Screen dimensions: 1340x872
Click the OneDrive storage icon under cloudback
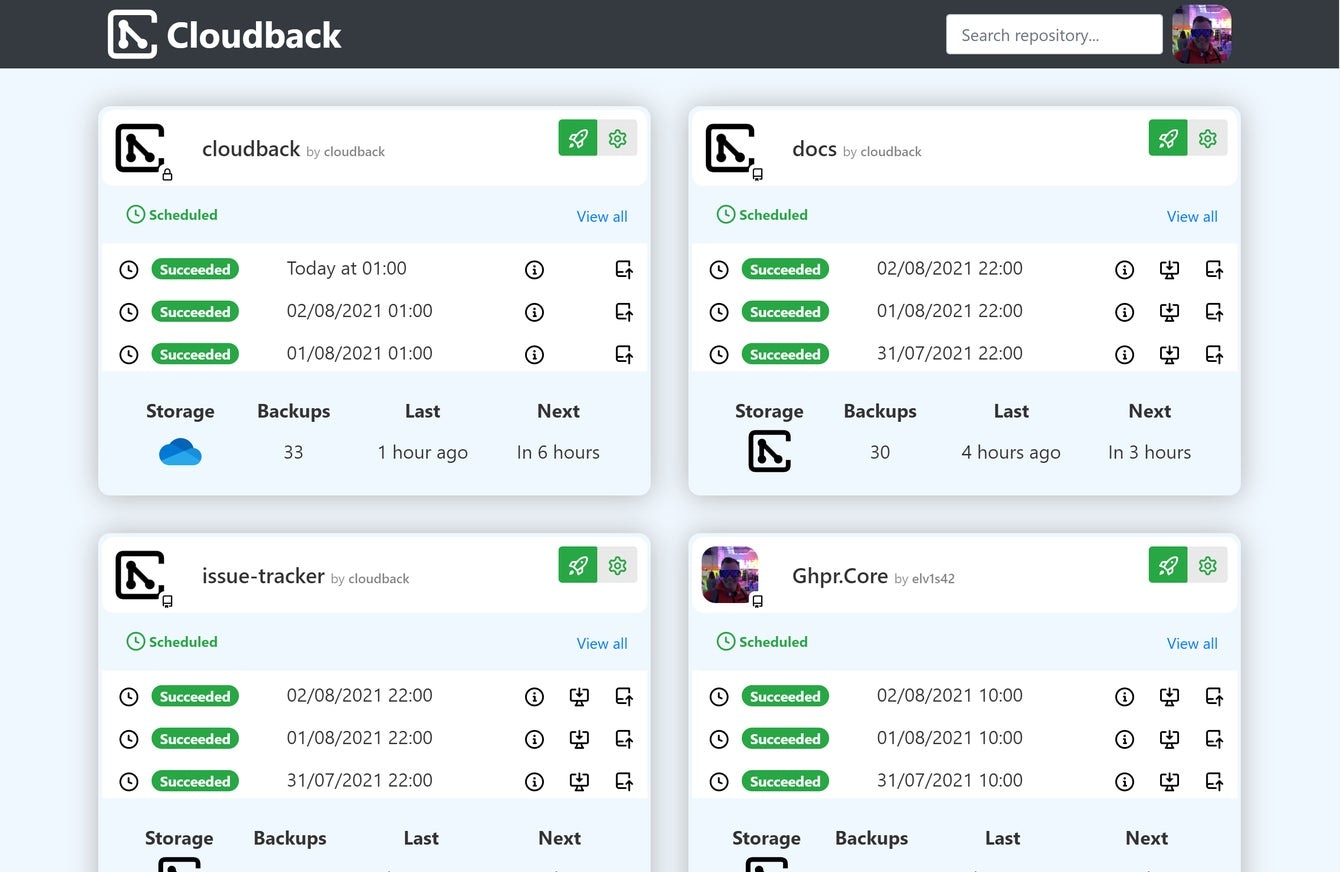coord(180,451)
